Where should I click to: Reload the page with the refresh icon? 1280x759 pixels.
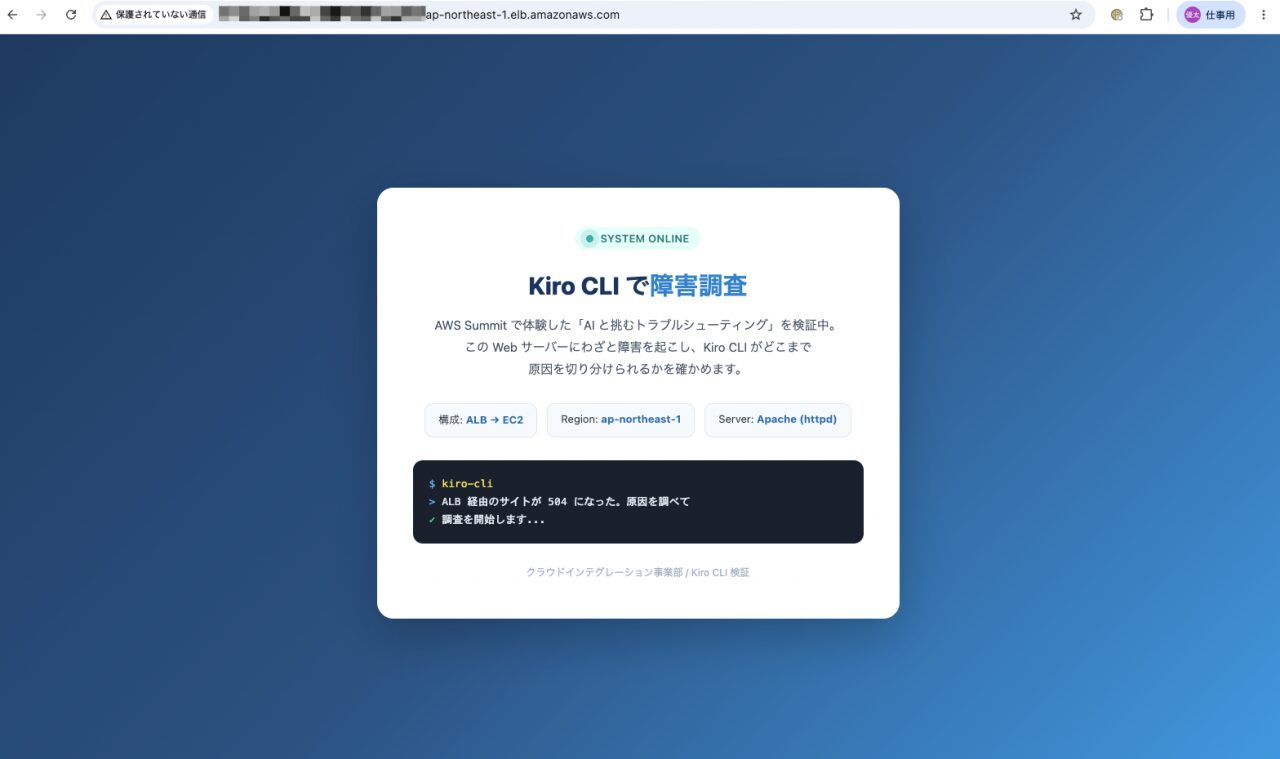[71, 15]
